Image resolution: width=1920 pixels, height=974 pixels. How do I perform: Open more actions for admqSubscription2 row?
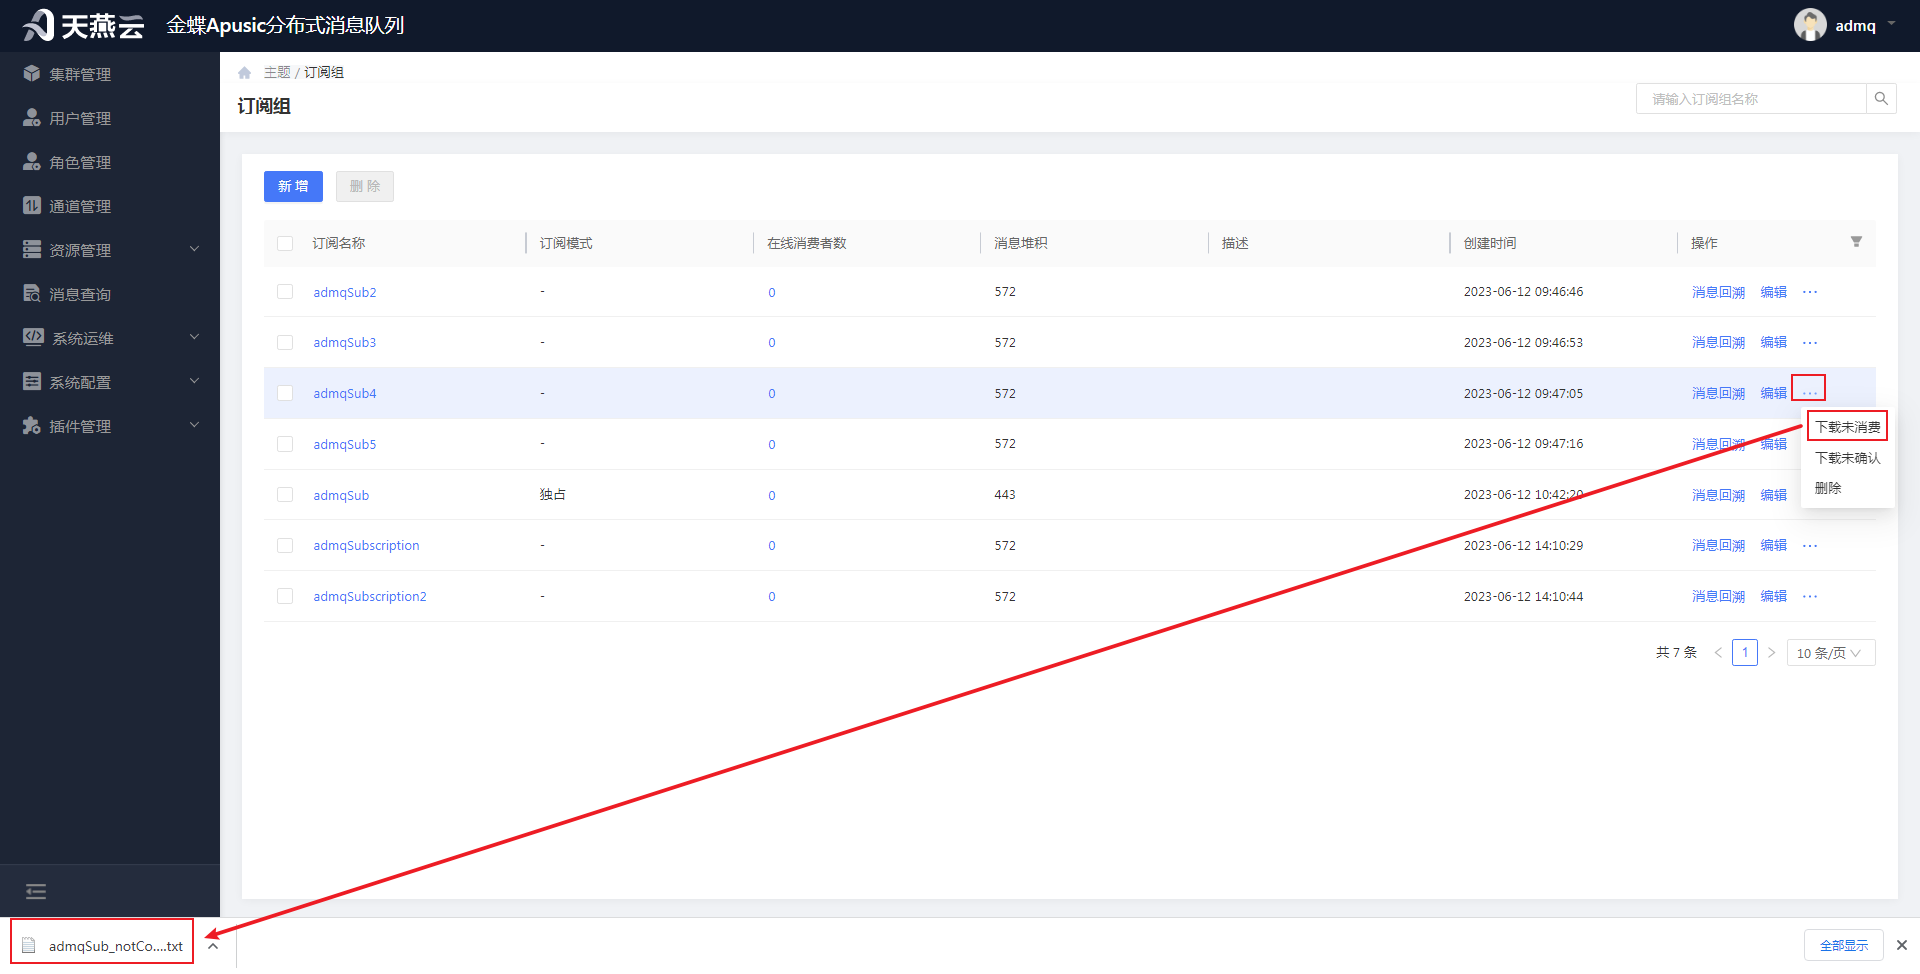(x=1810, y=597)
